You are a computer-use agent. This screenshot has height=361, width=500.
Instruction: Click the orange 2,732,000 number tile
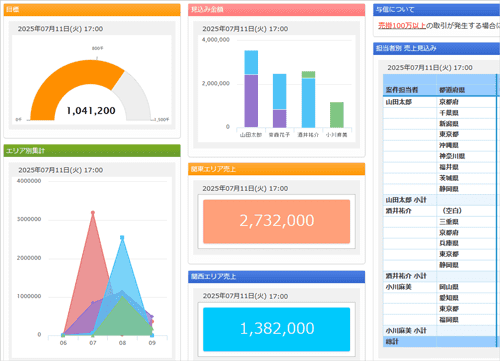(x=277, y=221)
